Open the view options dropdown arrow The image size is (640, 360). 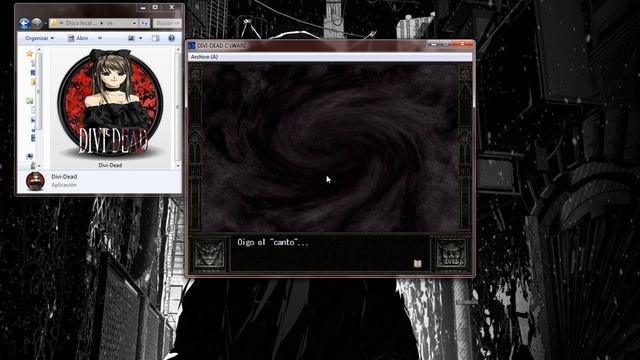140,38
